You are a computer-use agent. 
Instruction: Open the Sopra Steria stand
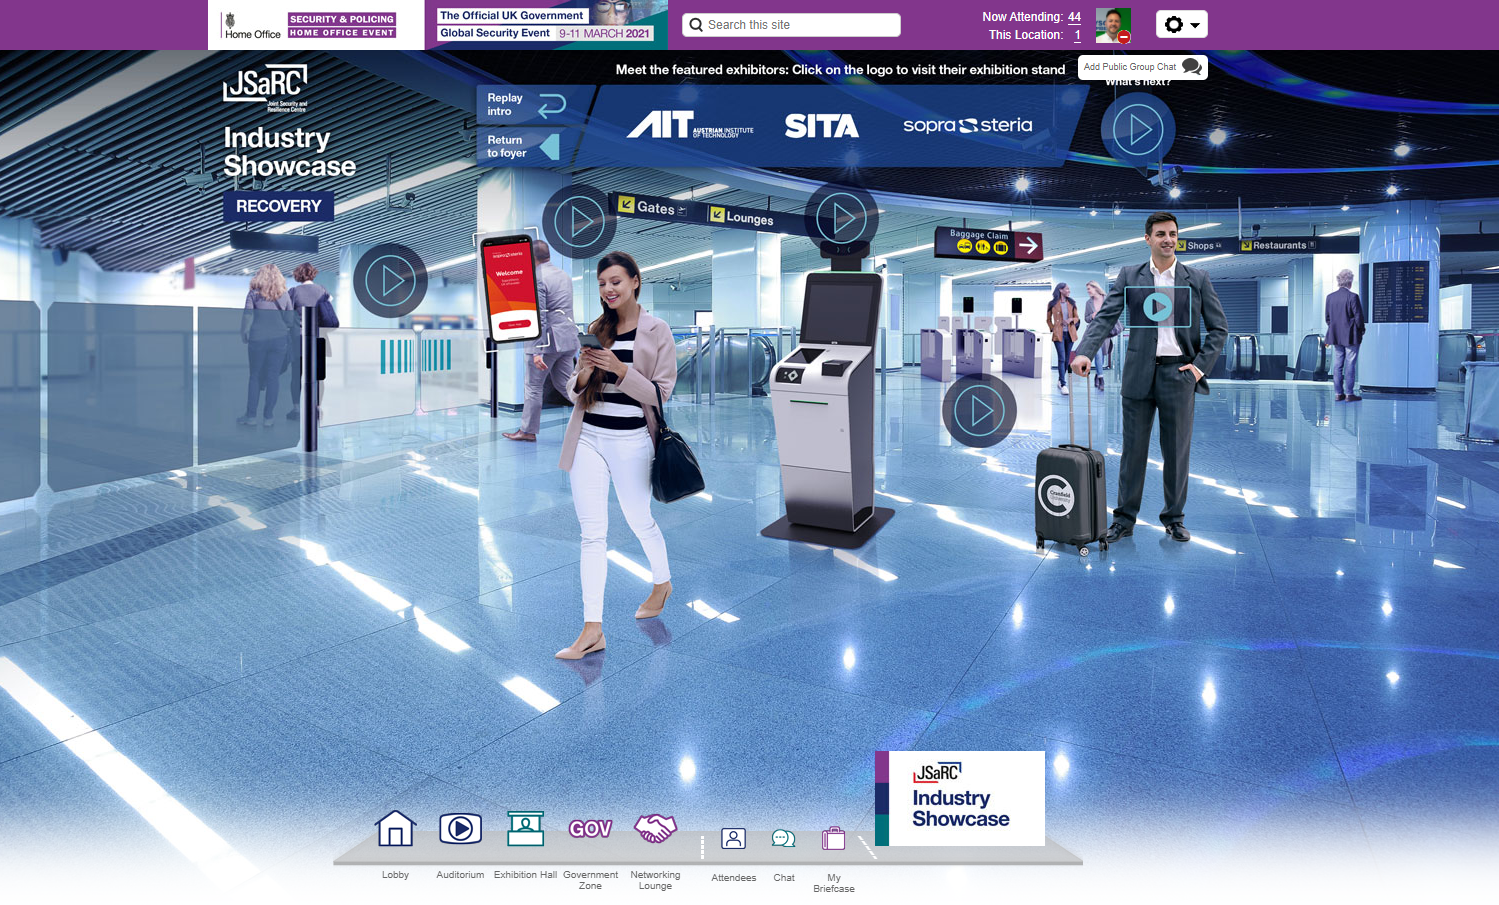point(967,126)
